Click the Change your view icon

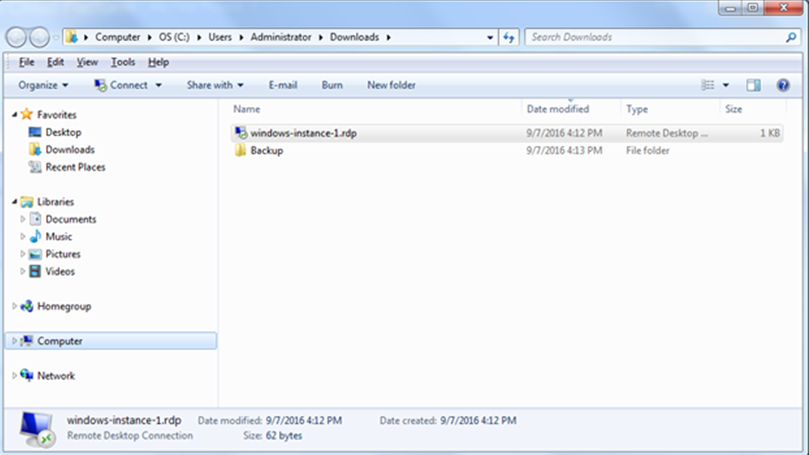coord(708,85)
